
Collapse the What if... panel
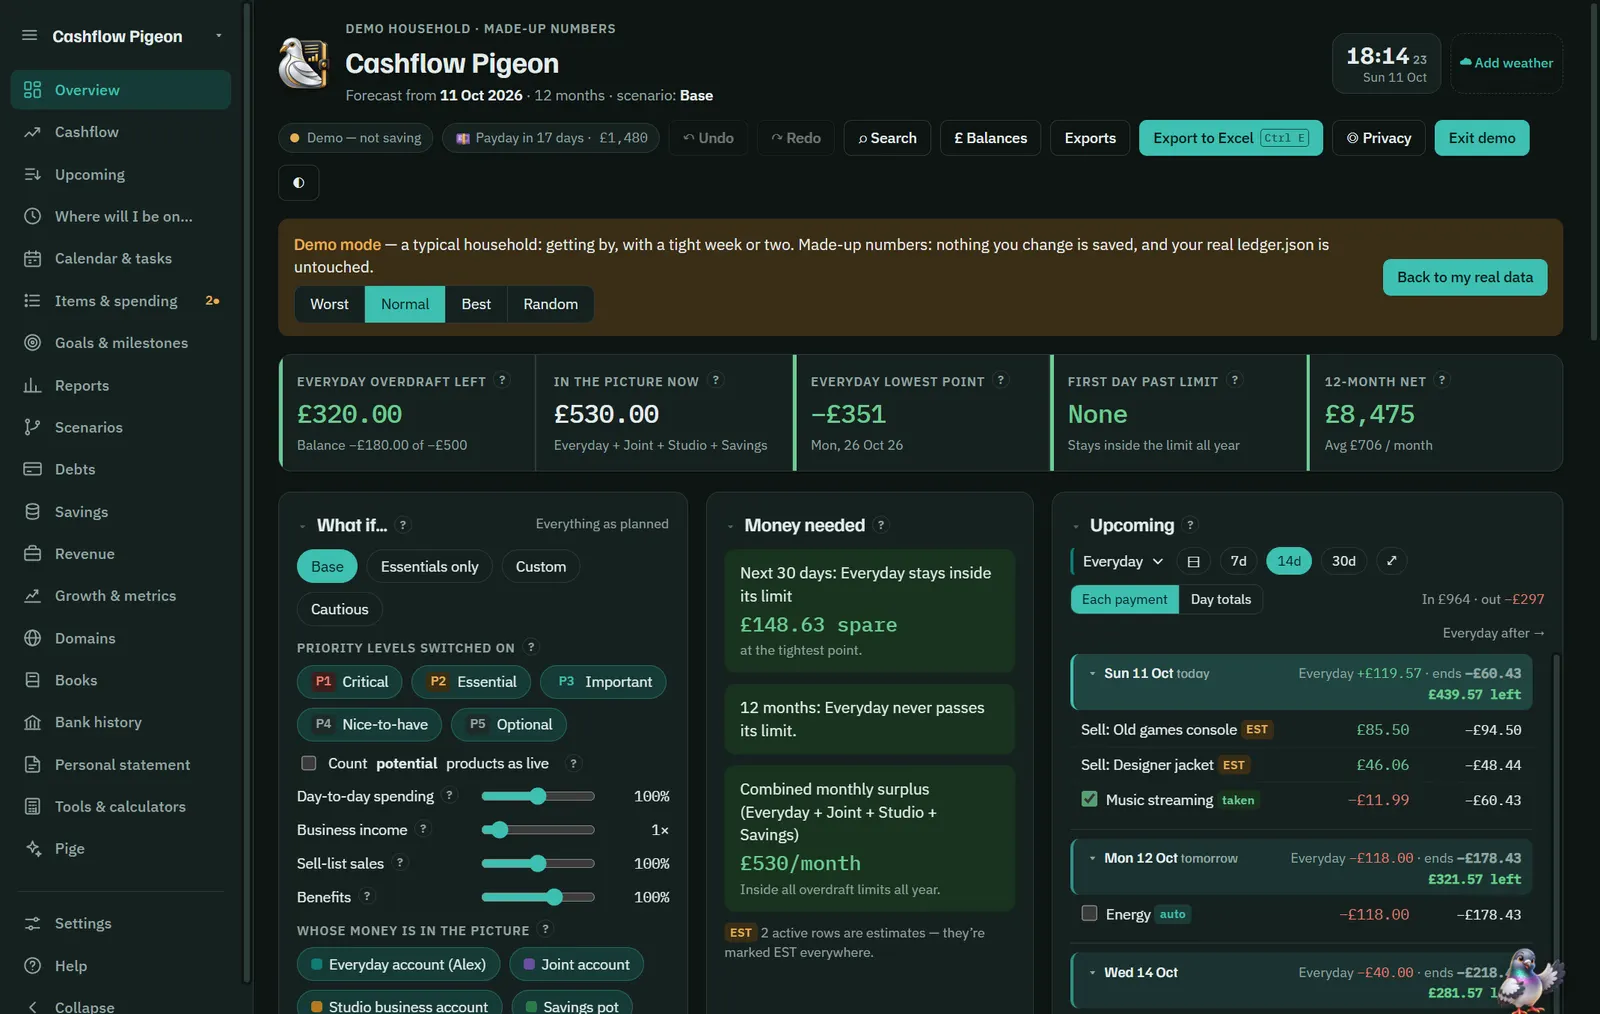(x=302, y=526)
